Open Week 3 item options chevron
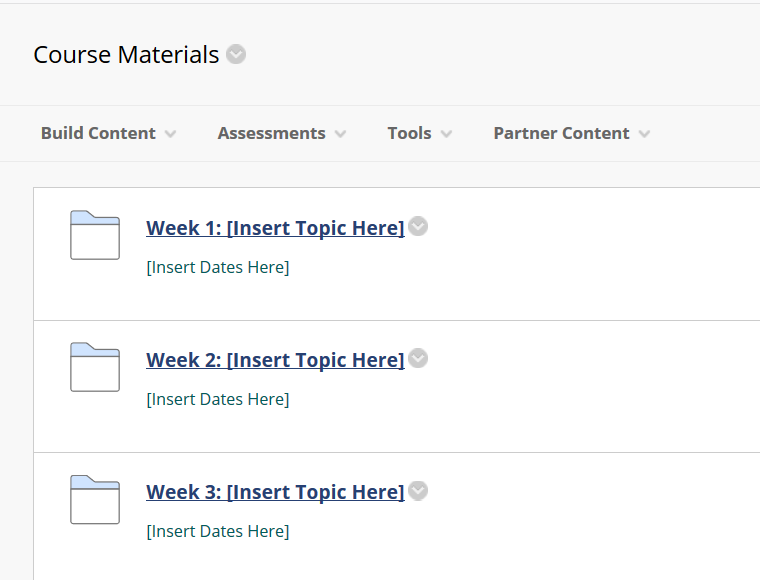760x580 pixels. (x=418, y=491)
